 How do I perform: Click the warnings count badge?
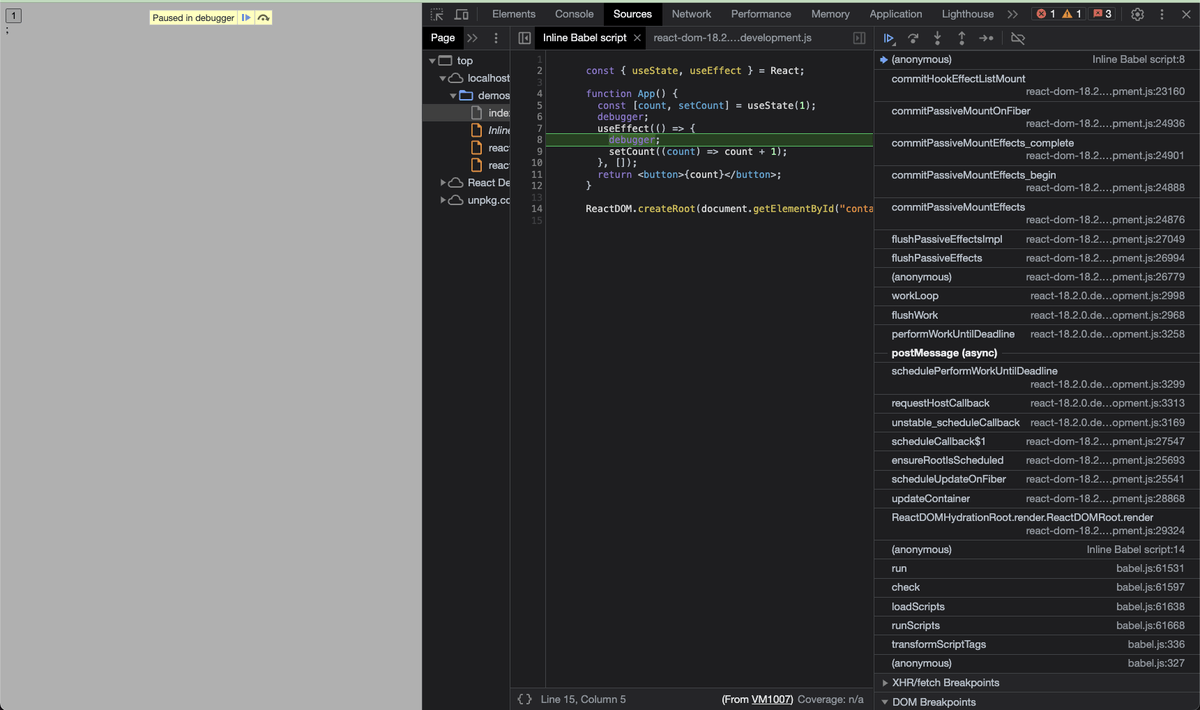(1072, 14)
